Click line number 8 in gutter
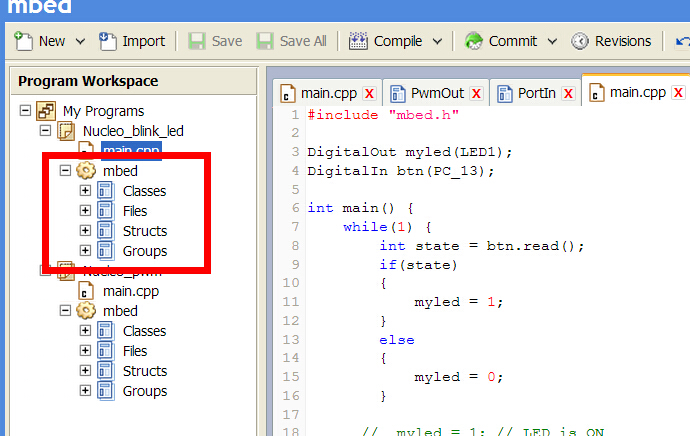 (x=295, y=245)
